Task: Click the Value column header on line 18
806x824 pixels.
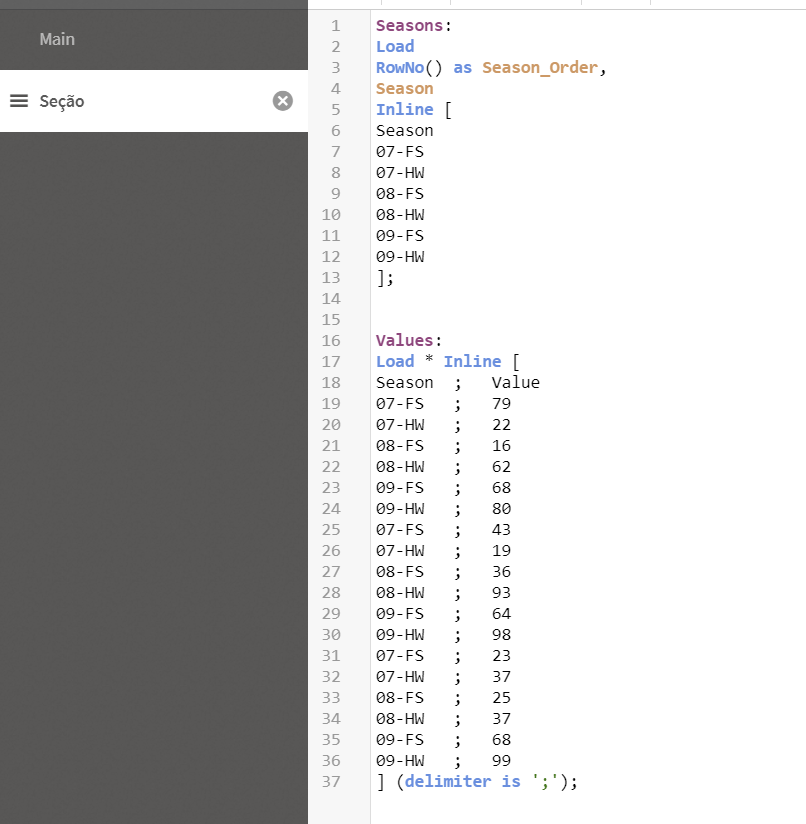Action: (x=515, y=382)
